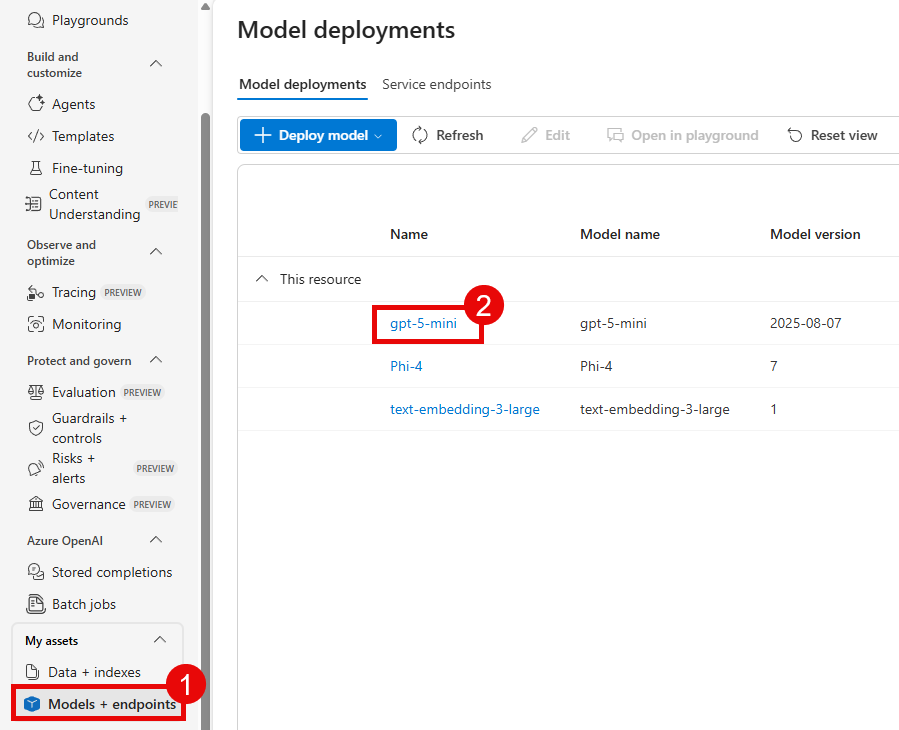Open the Deploy model dropdown
The image size is (899, 730).
coord(317,134)
